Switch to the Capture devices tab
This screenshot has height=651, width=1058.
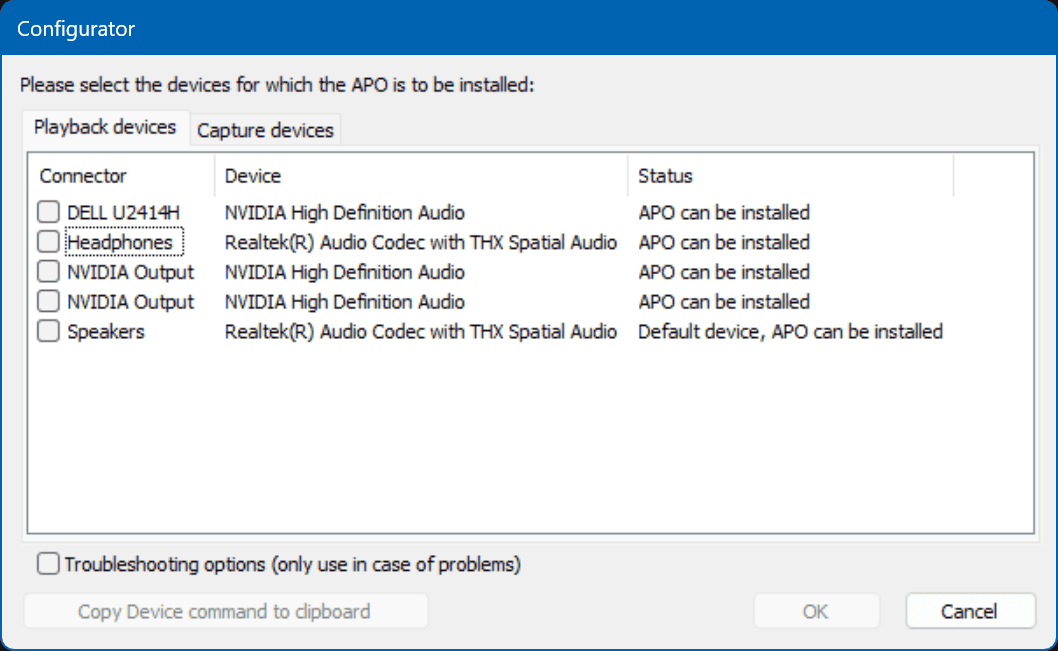click(265, 130)
